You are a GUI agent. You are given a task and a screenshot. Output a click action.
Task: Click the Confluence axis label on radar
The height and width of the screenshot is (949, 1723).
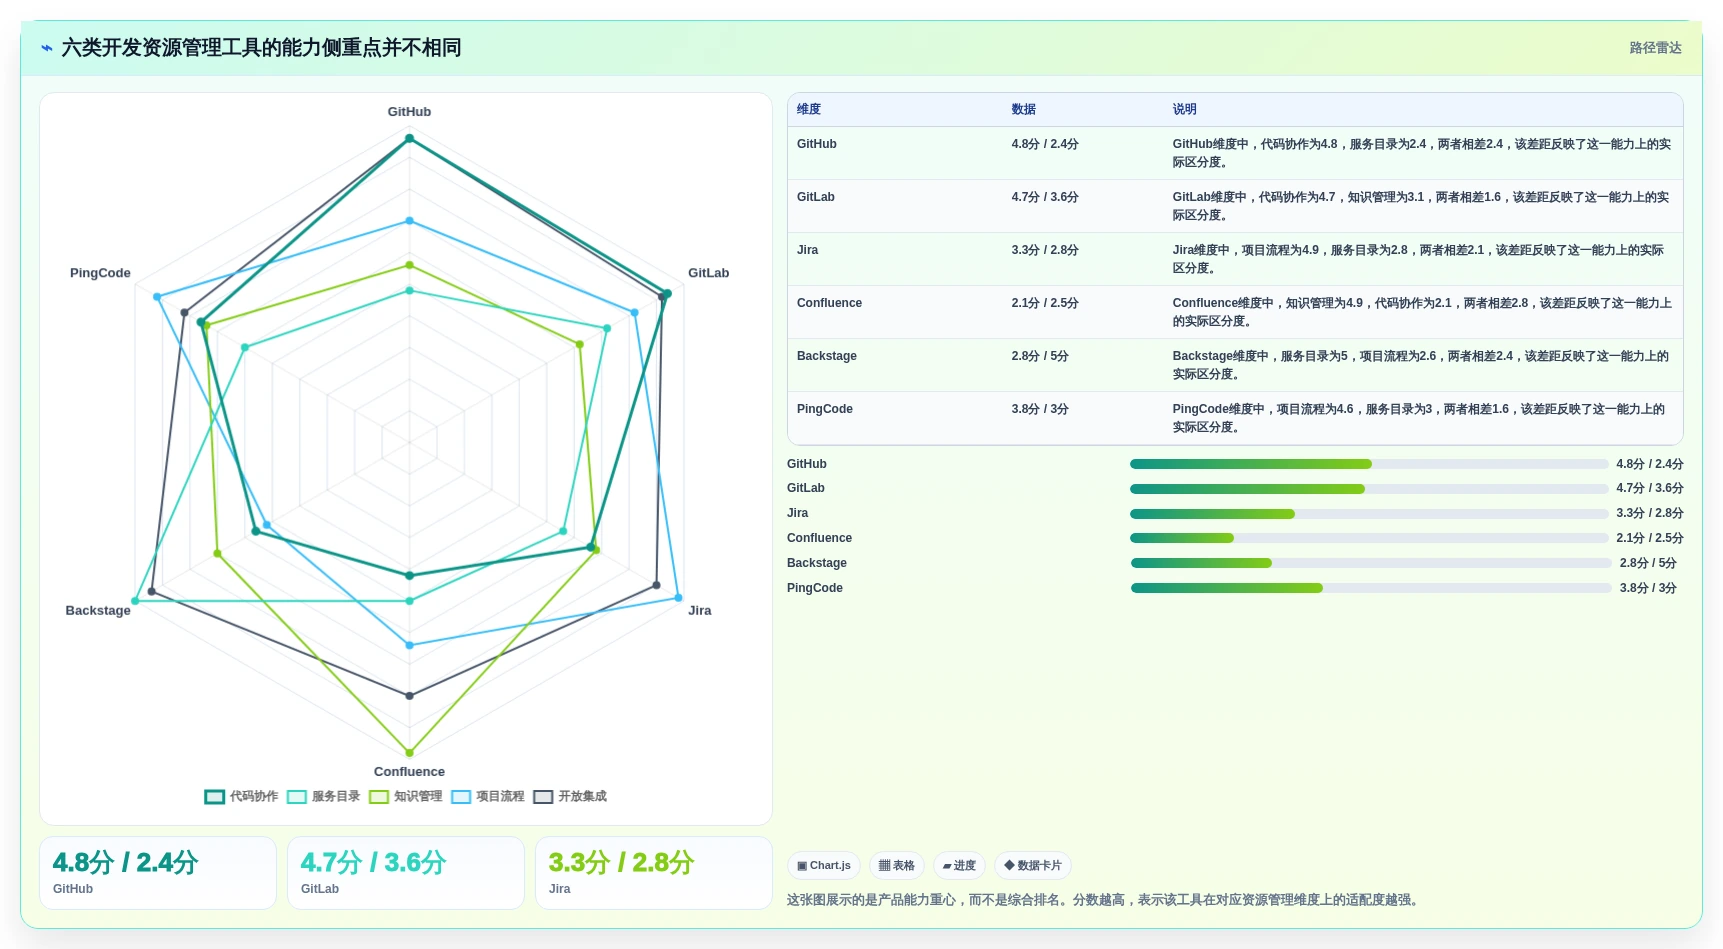click(409, 772)
